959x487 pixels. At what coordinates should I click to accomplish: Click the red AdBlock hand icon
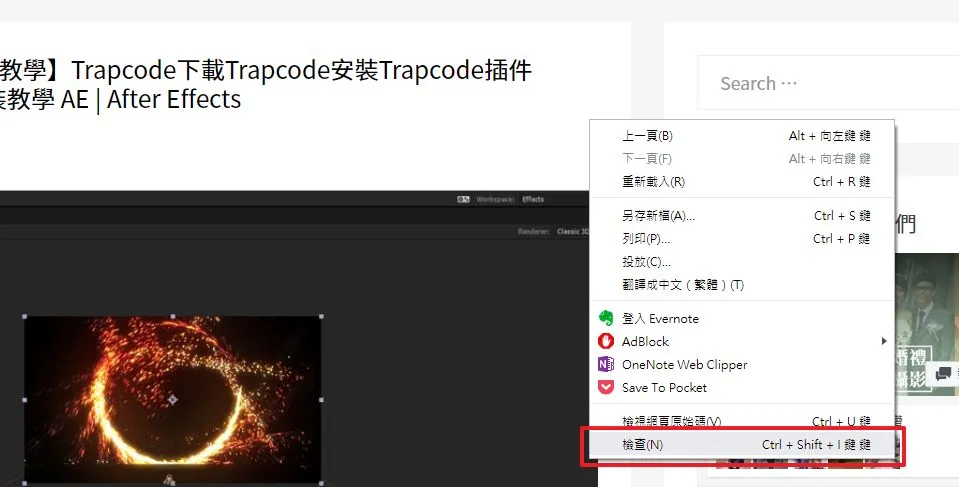click(605, 341)
